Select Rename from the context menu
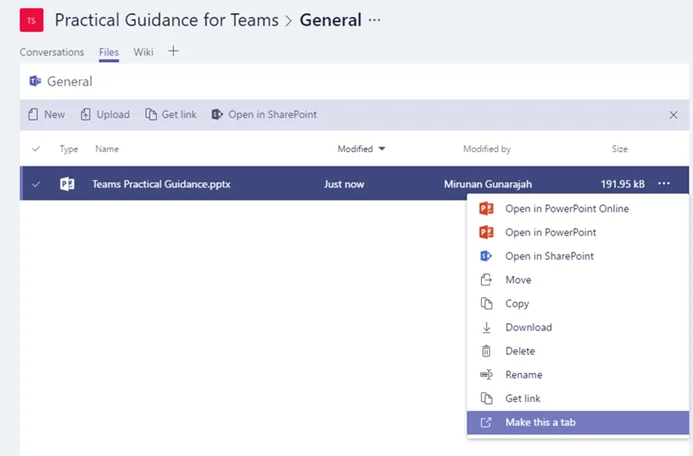The width and height of the screenshot is (693, 456). click(x=578, y=375)
